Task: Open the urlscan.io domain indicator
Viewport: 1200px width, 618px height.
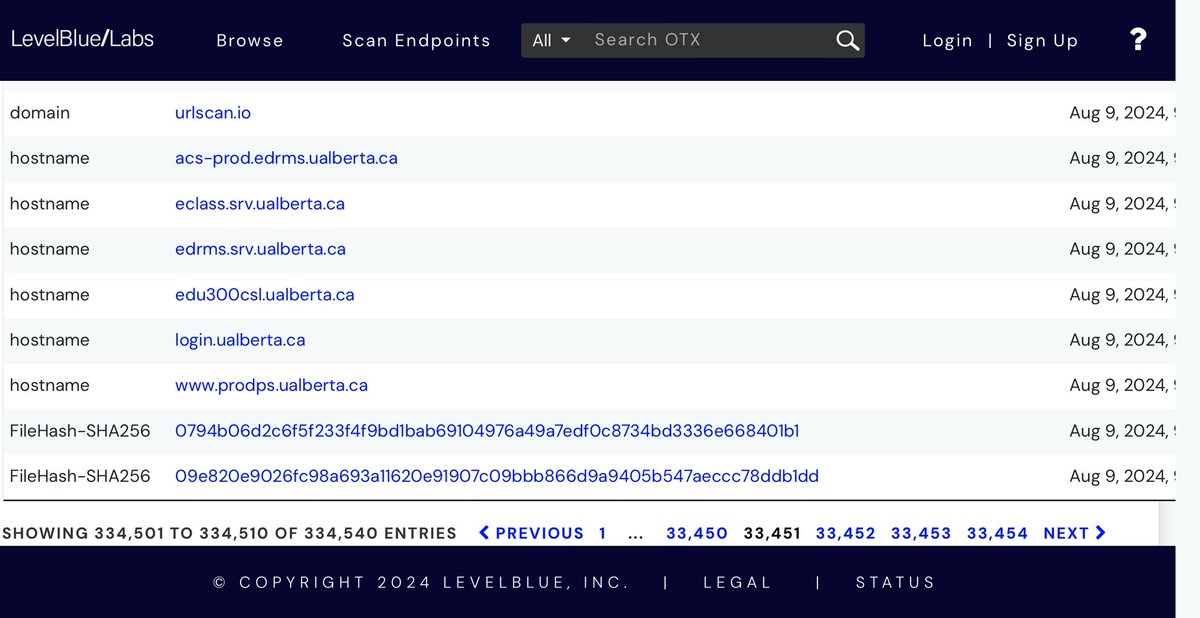Action: coord(213,113)
